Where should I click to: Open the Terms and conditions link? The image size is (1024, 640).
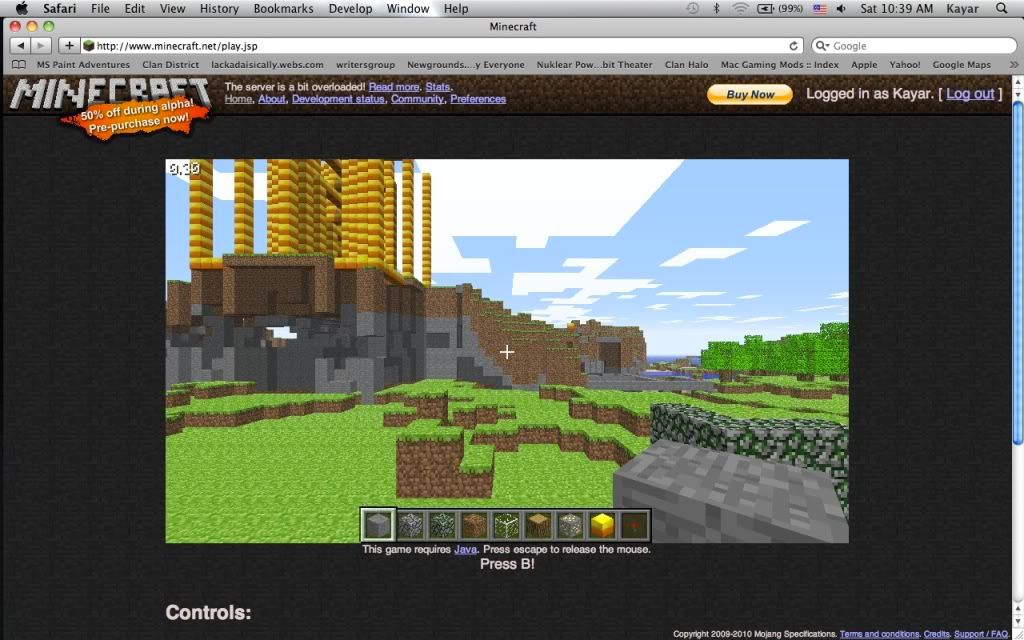click(879, 634)
